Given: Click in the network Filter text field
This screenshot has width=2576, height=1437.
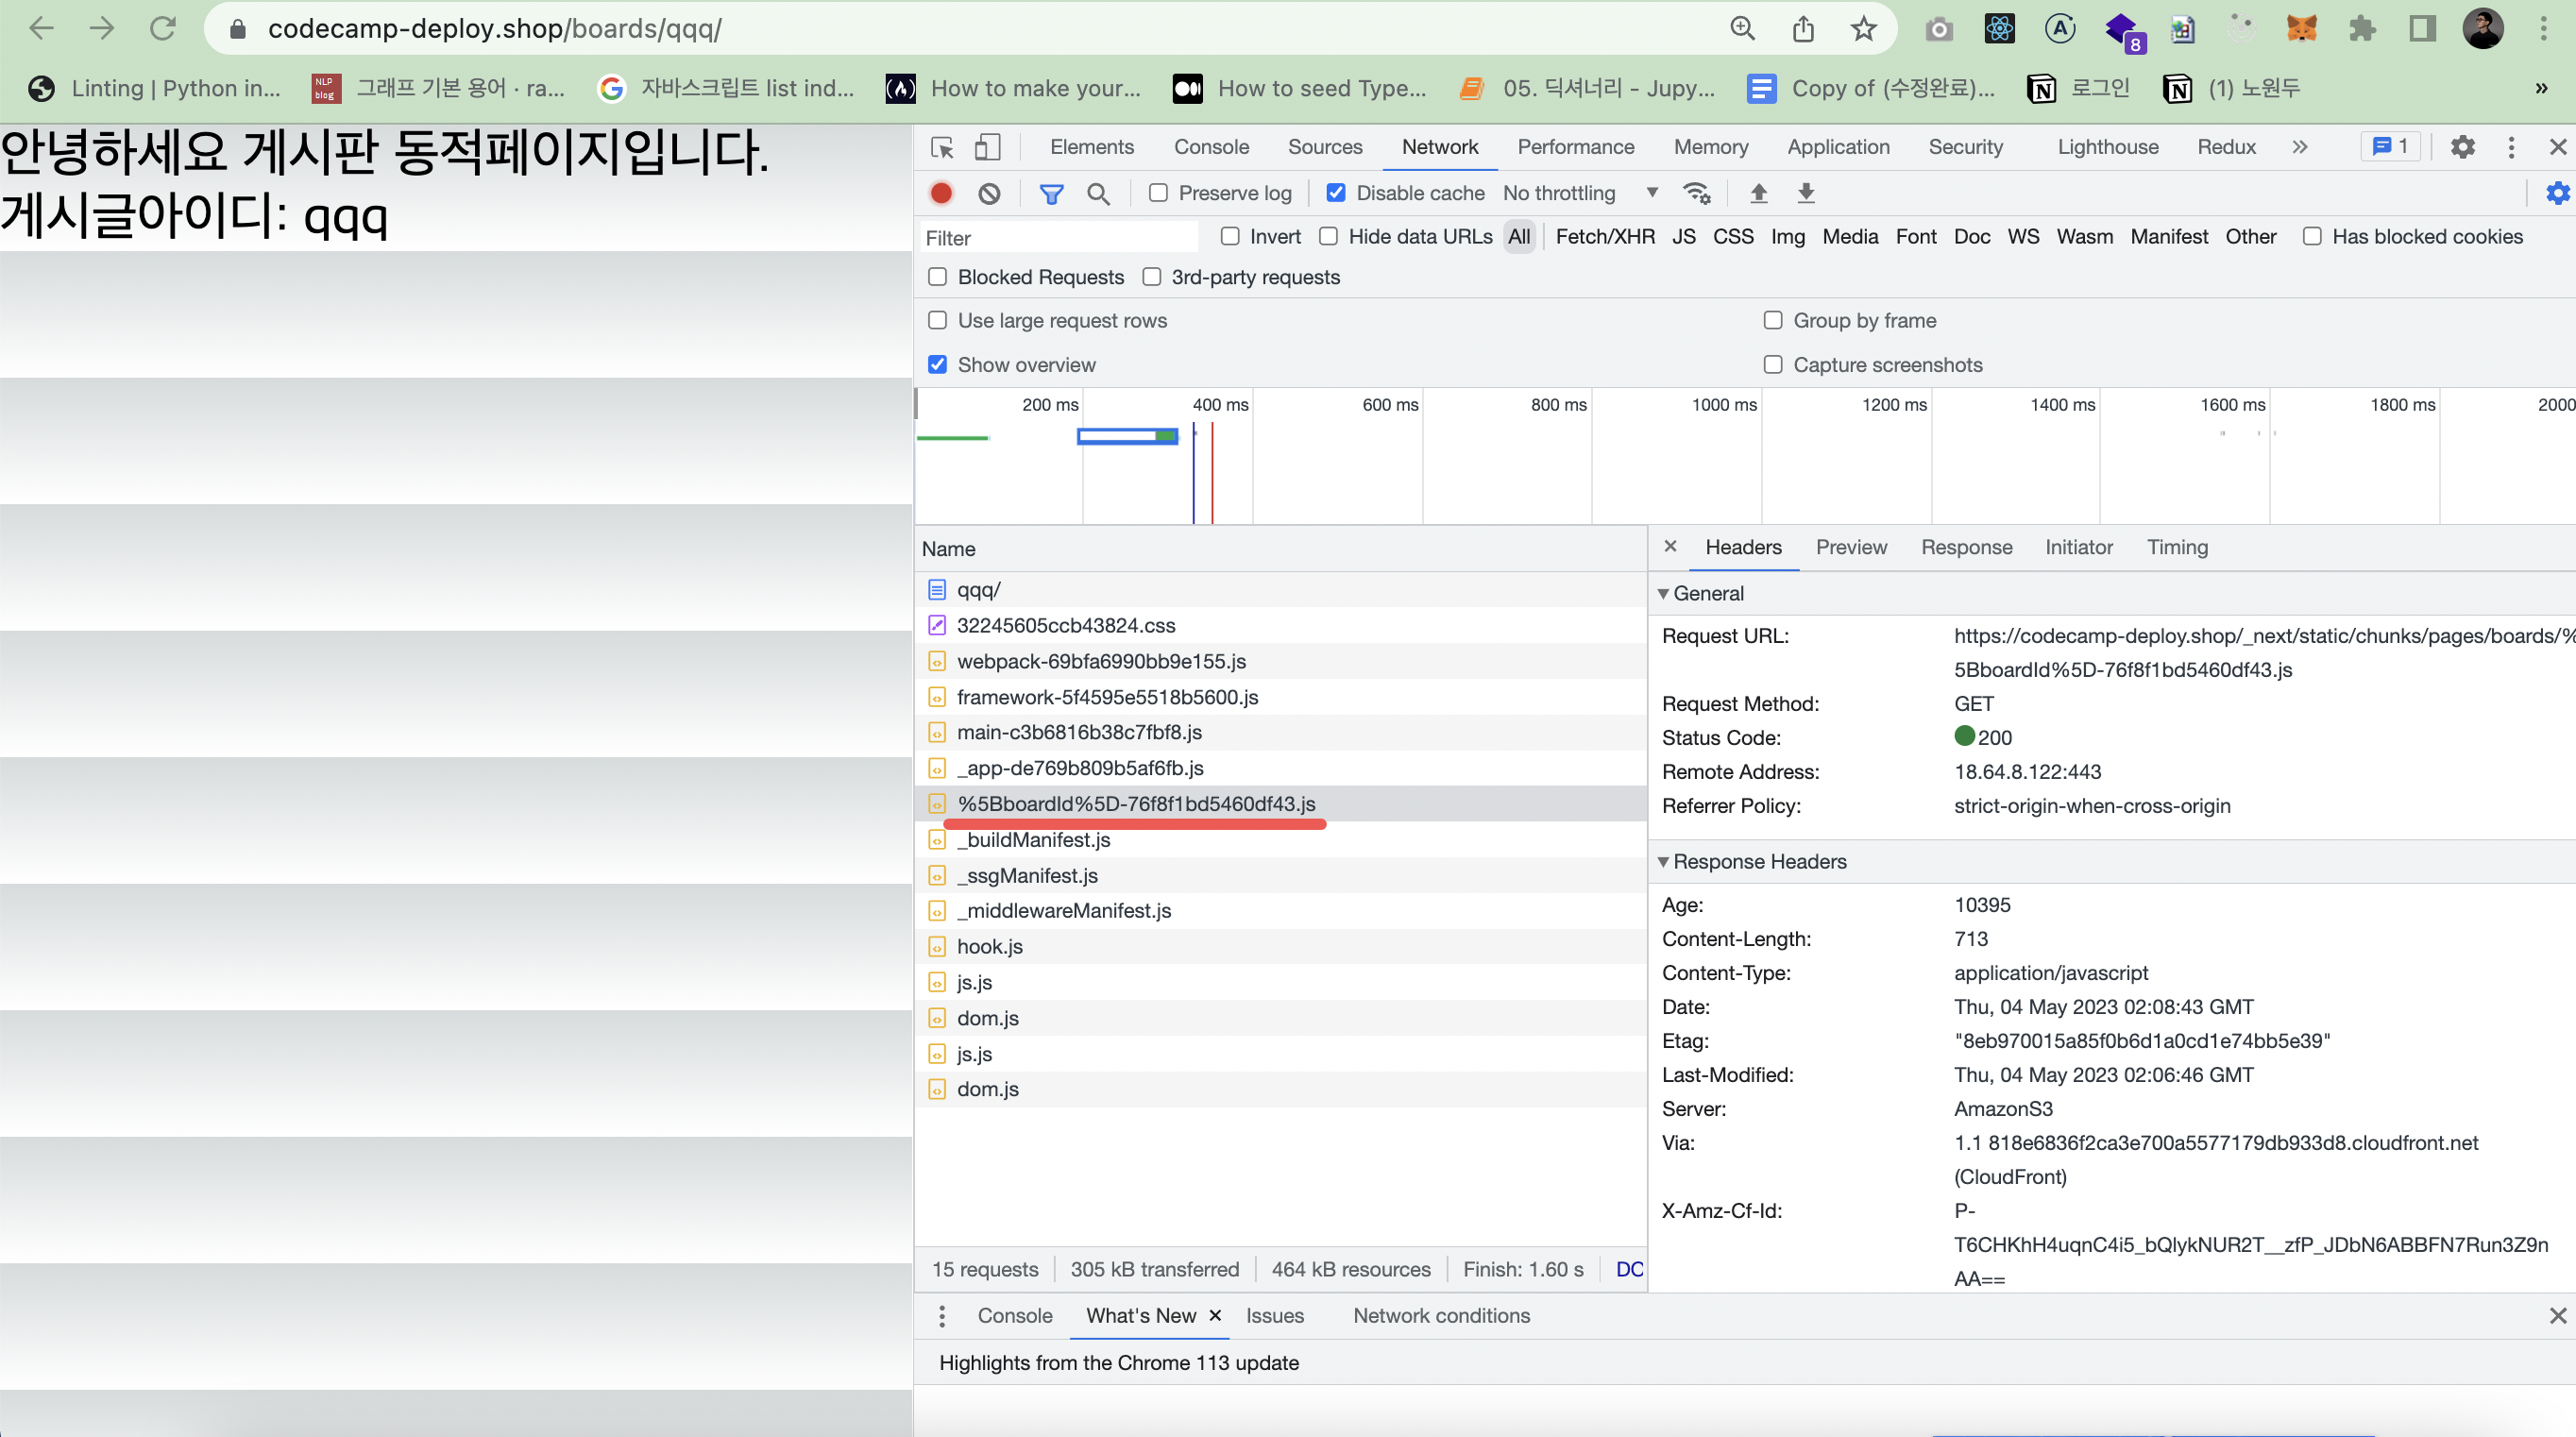Looking at the screenshot, I should pyautogui.click(x=1058, y=237).
